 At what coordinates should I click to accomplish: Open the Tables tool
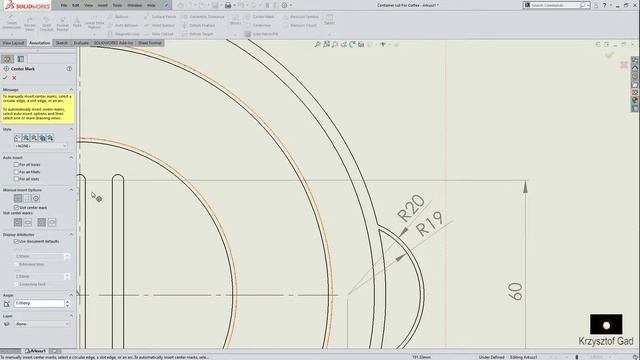329,20
